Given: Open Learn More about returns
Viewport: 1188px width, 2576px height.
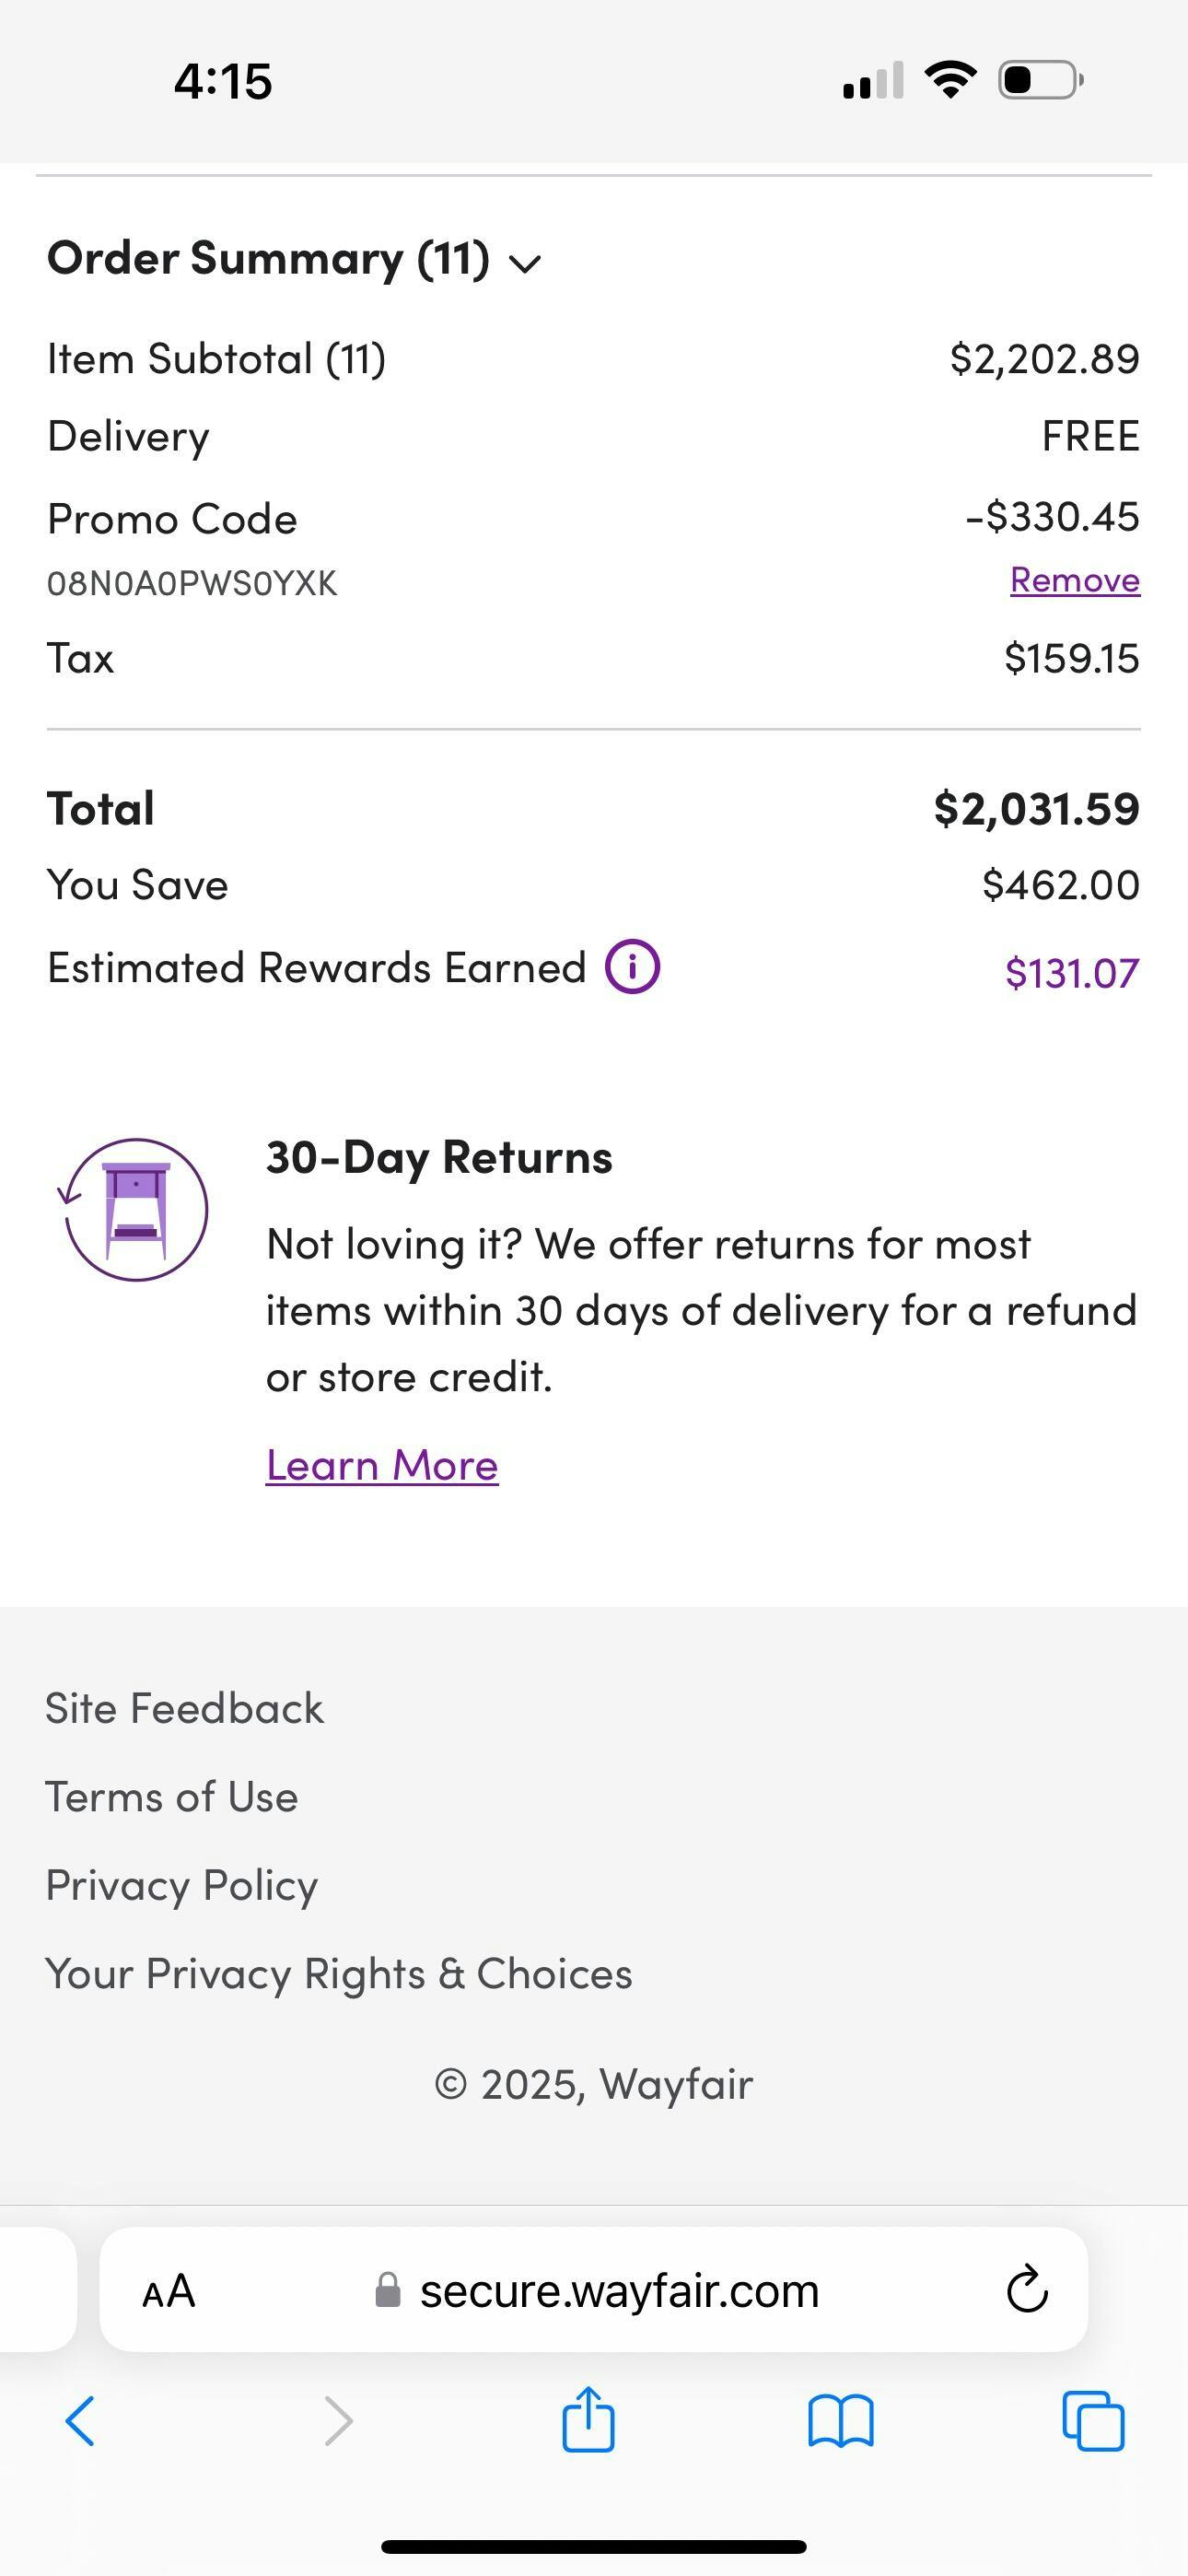Looking at the screenshot, I should pos(382,1465).
